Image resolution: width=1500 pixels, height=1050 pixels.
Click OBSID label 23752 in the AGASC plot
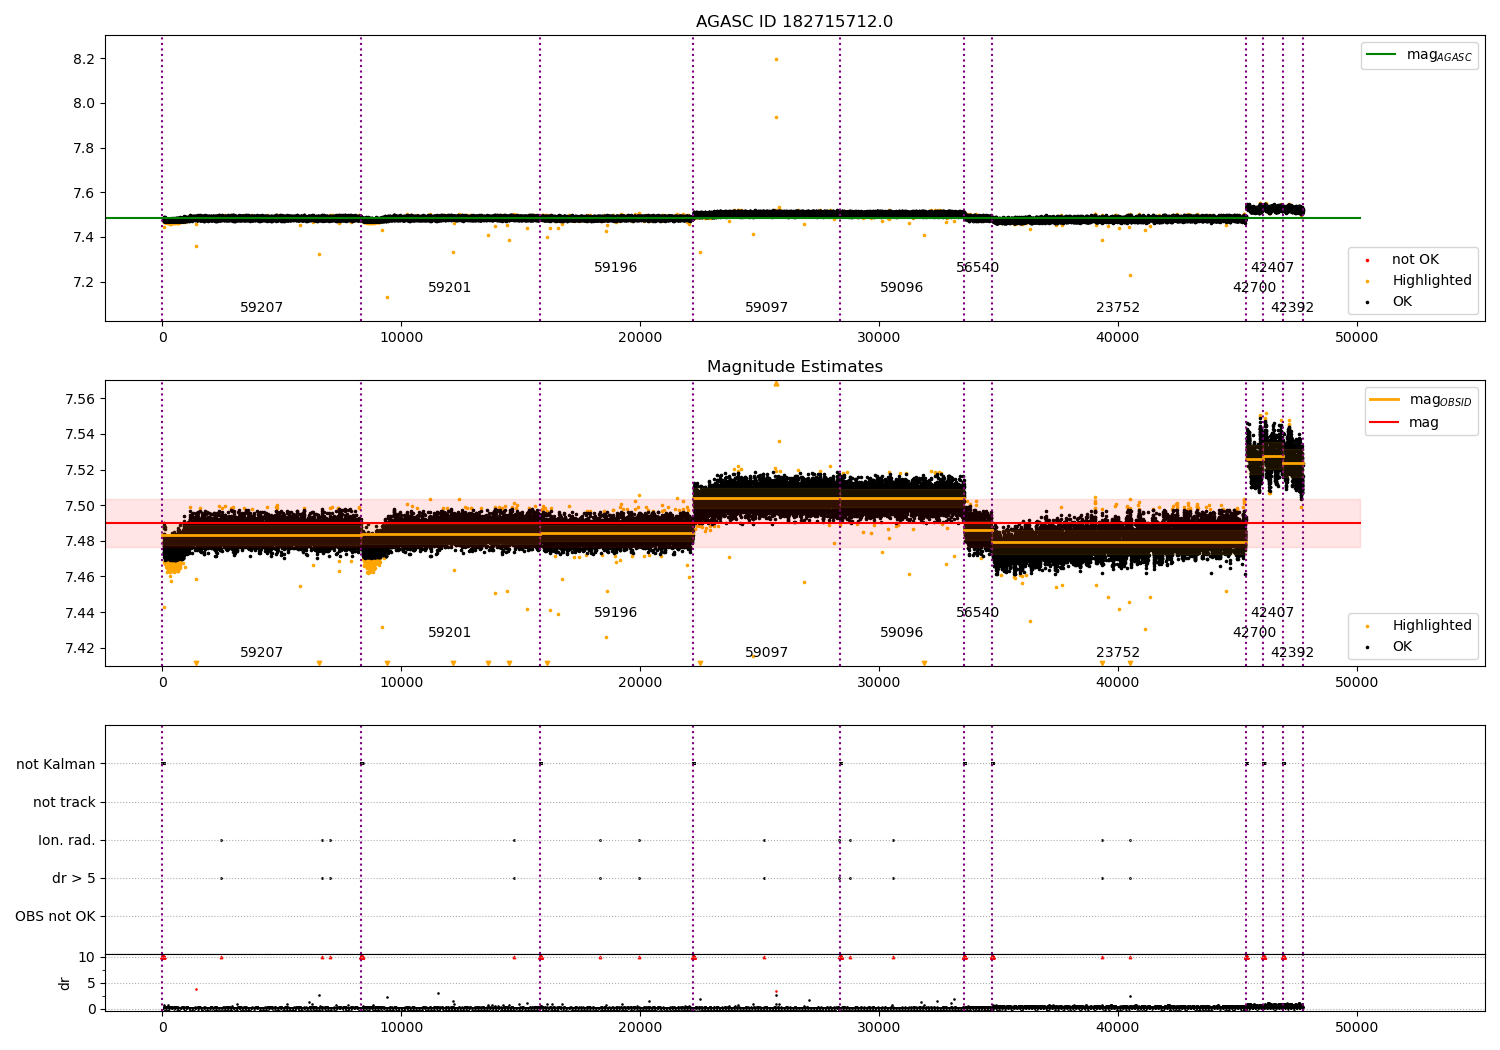point(1118,308)
